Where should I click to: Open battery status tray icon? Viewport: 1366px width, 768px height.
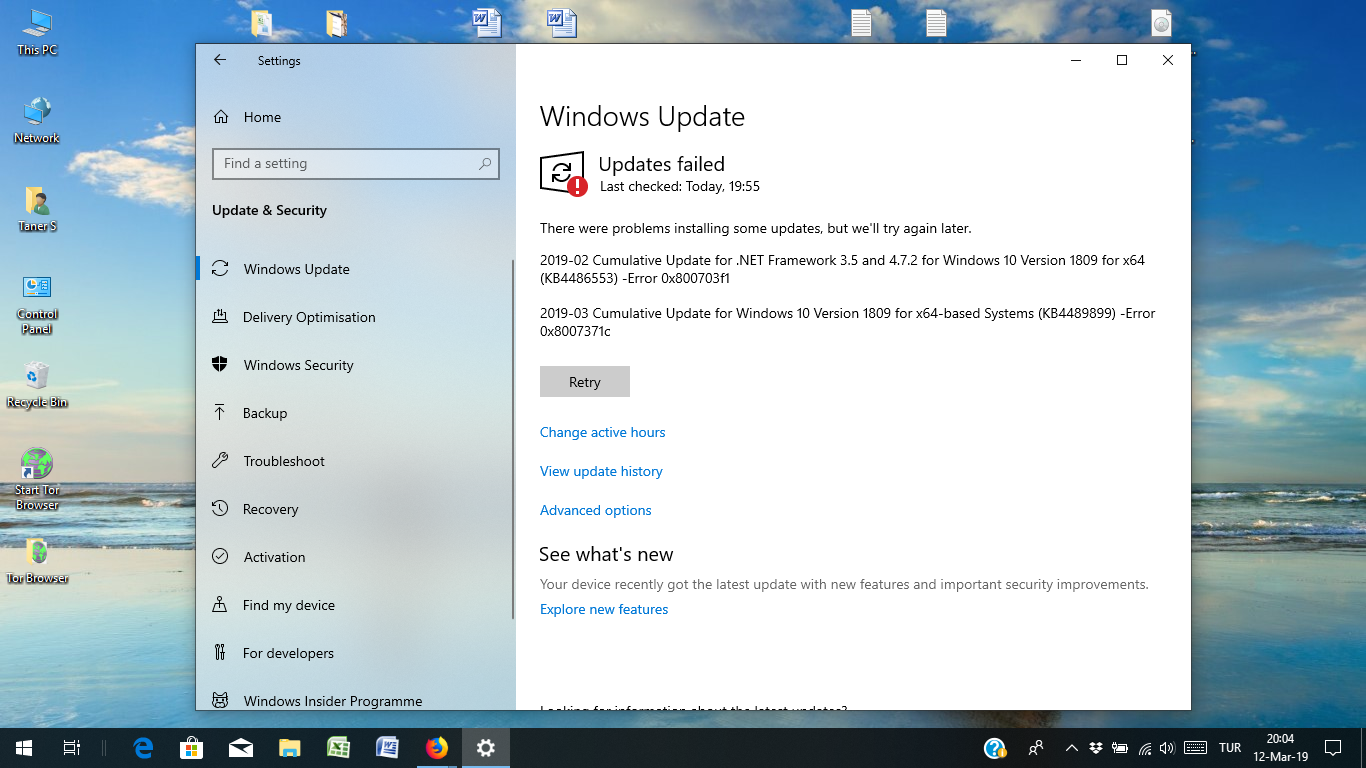pos(1120,748)
